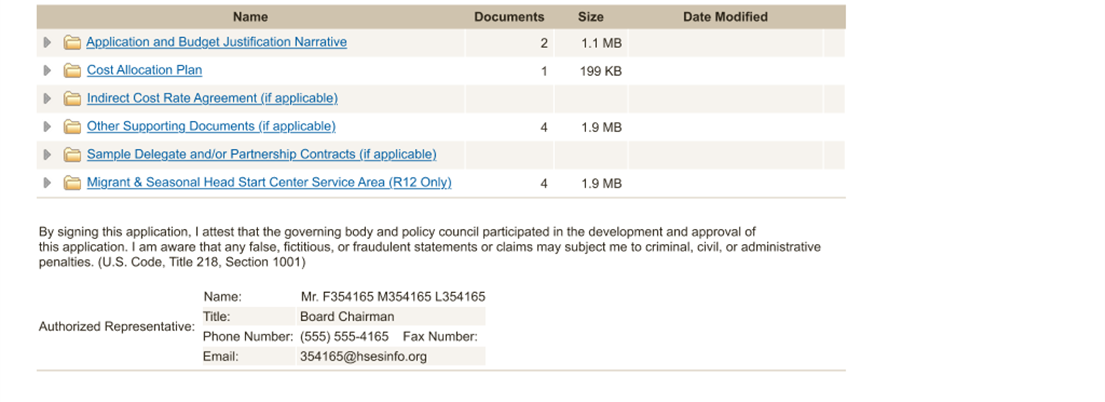Viewport: 1105px width, 402px height.
Task: Click the Cost Allocation Plan folder icon
Action: (72, 71)
